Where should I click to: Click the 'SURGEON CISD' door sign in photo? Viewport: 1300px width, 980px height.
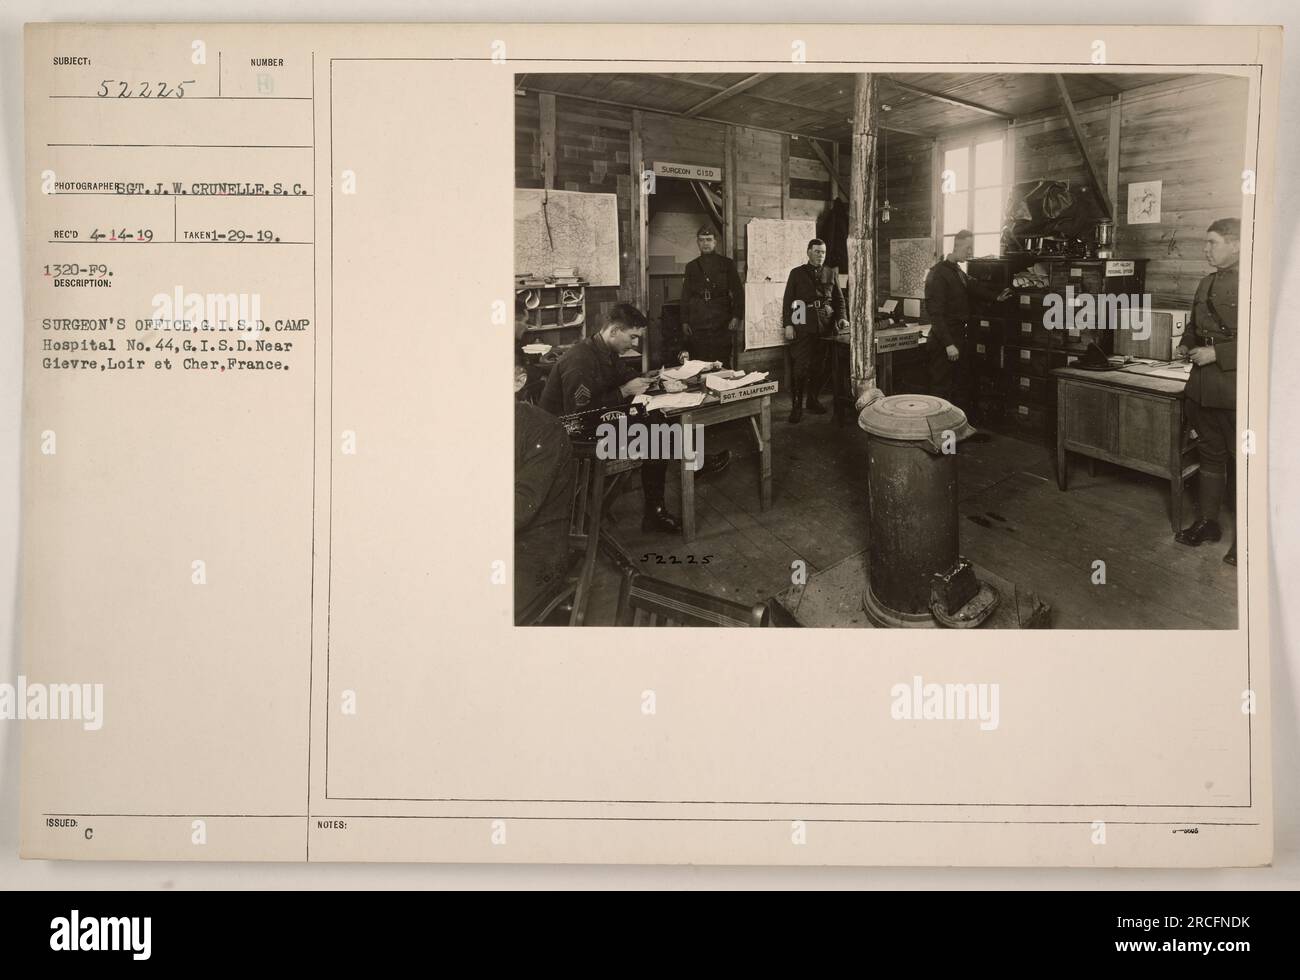pos(687,171)
